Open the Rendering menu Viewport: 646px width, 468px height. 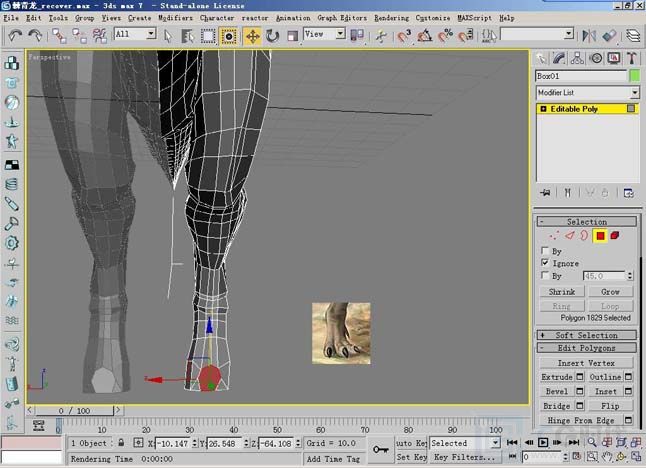click(391, 18)
